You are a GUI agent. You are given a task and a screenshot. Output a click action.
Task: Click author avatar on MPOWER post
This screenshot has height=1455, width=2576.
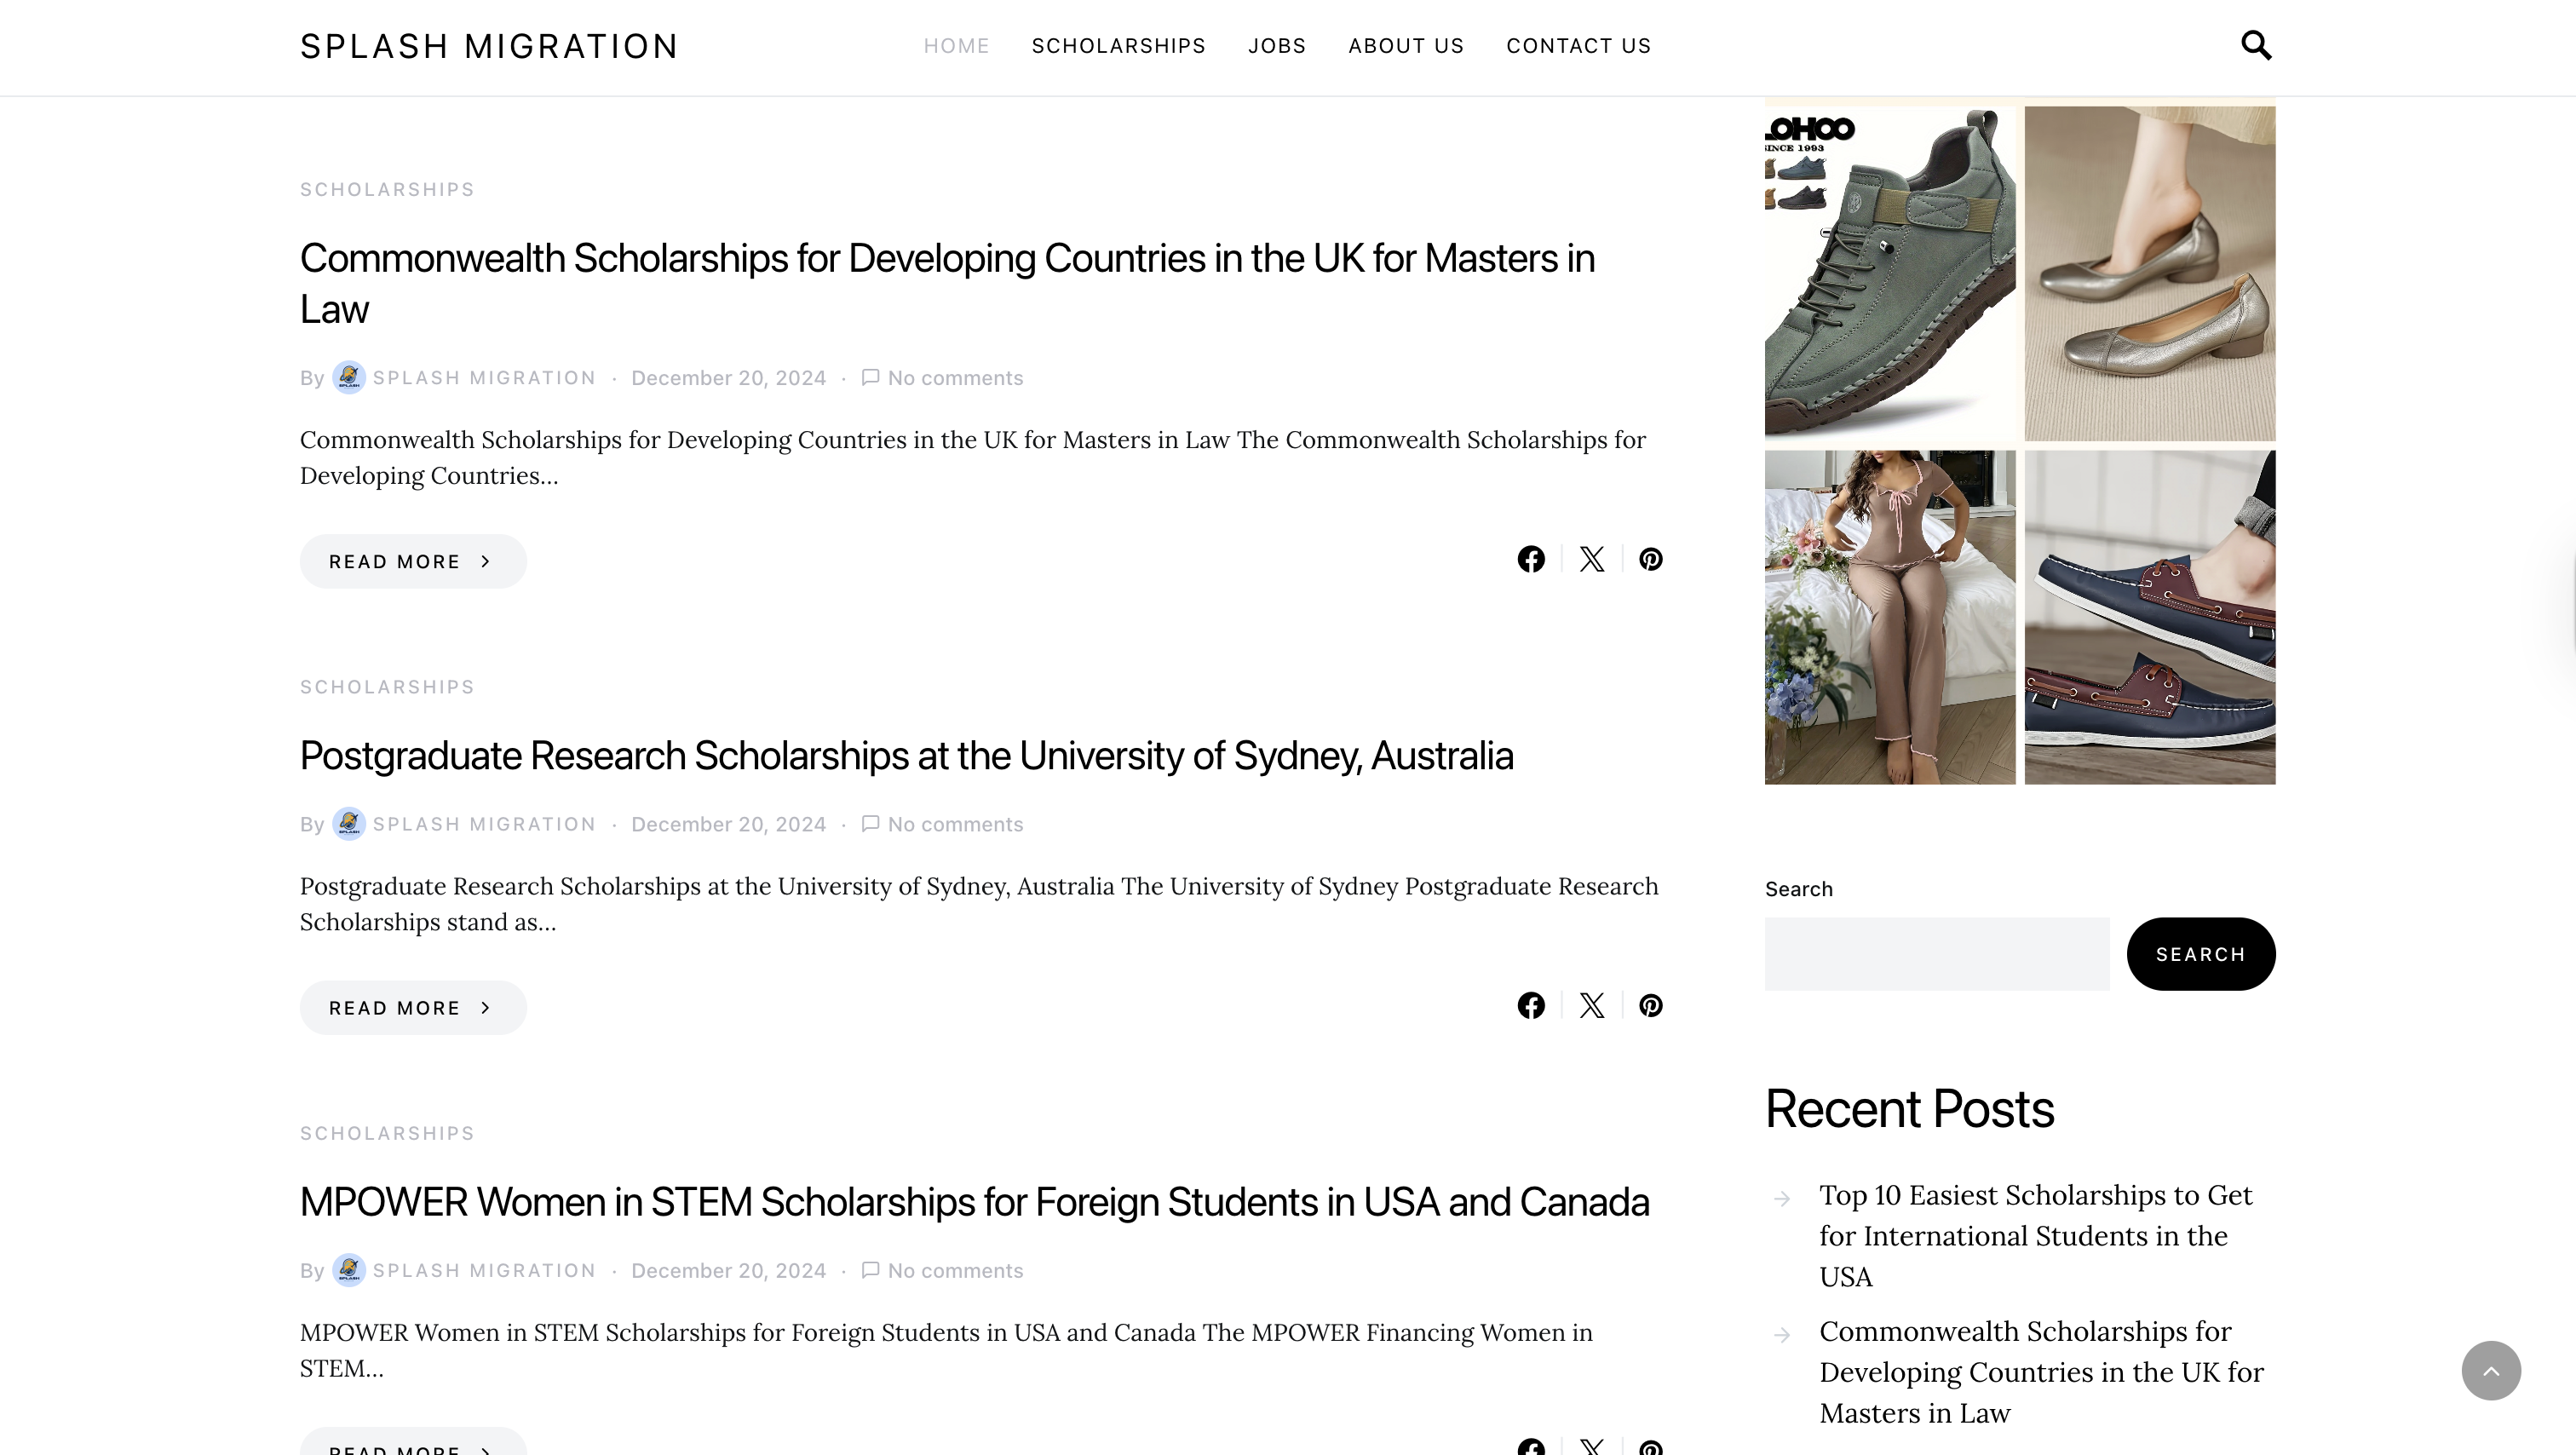(348, 1270)
